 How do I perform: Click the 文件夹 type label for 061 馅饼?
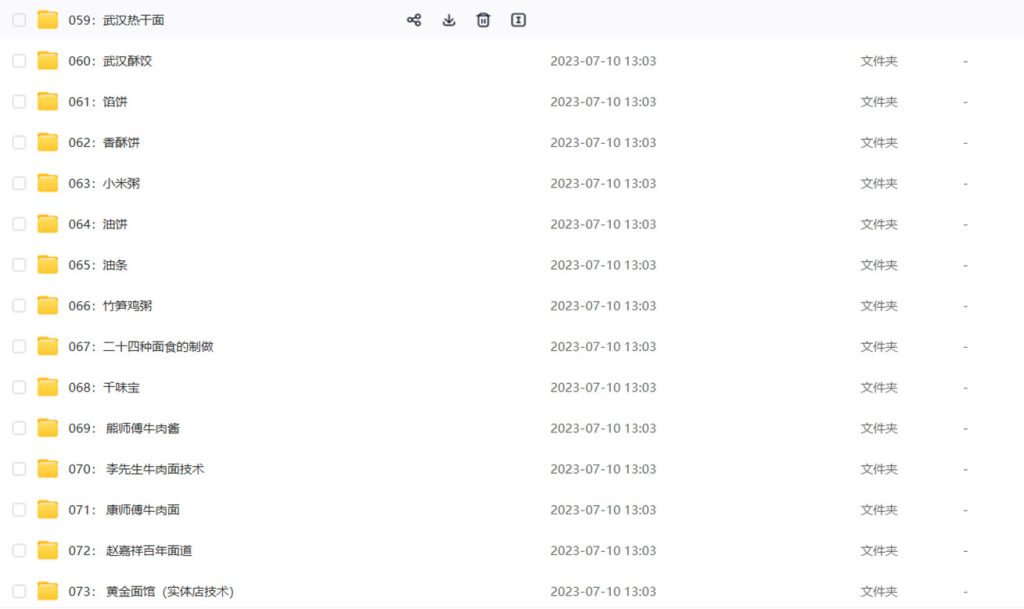point(878,102)
